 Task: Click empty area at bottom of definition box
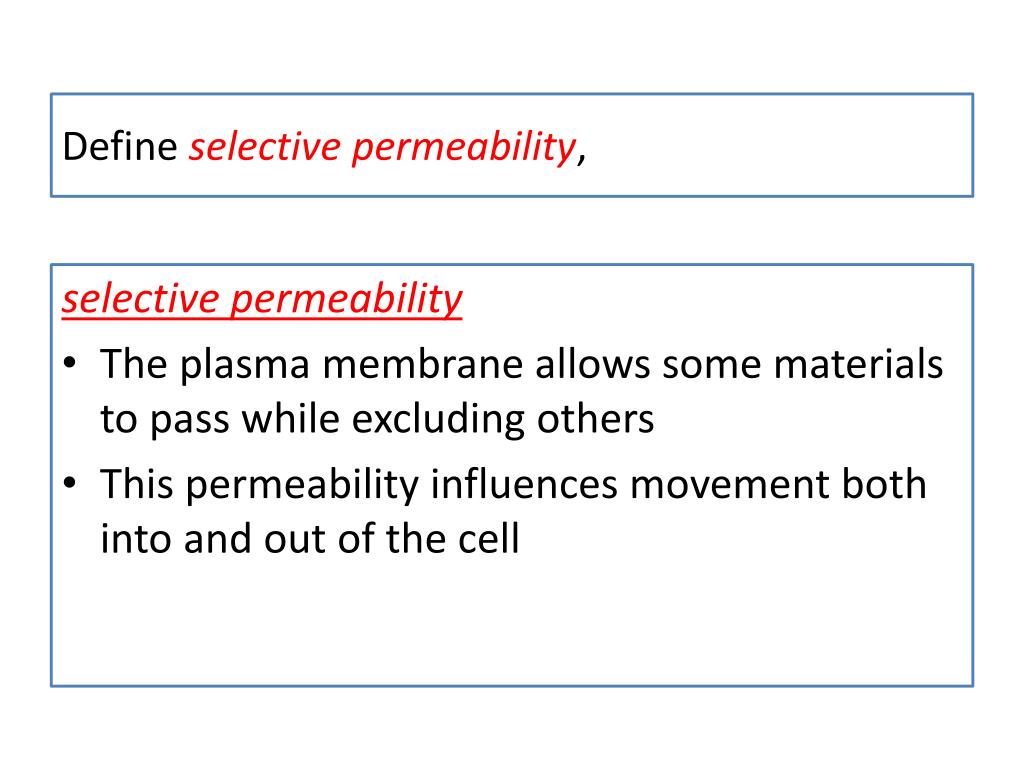[512, 624]
